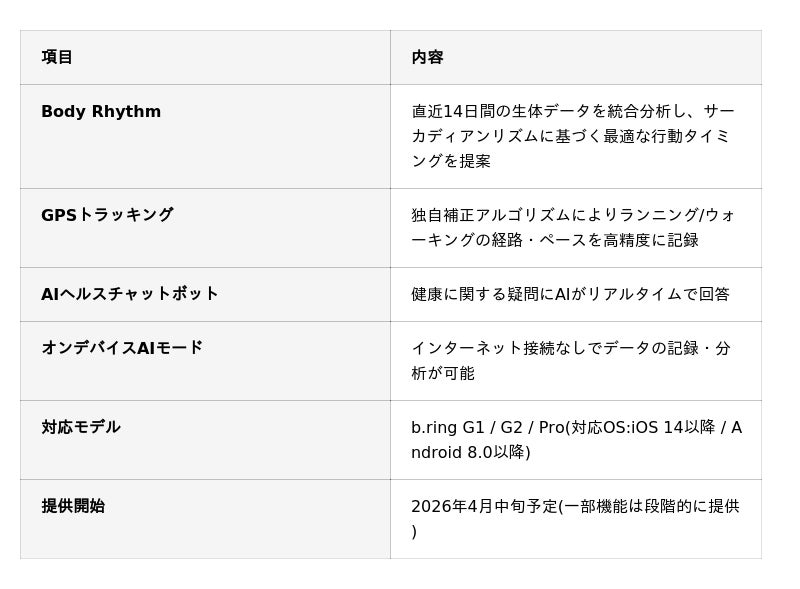Click the 内容 column header
800x589 pixels.
(427, 57)
